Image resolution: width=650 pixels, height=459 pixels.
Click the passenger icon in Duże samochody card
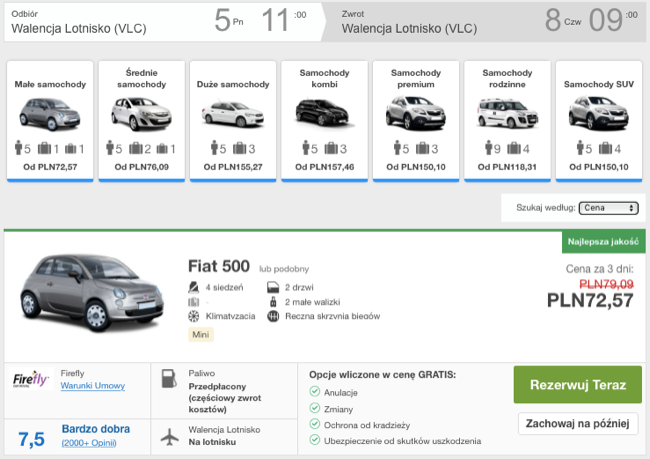click(214, 147)
